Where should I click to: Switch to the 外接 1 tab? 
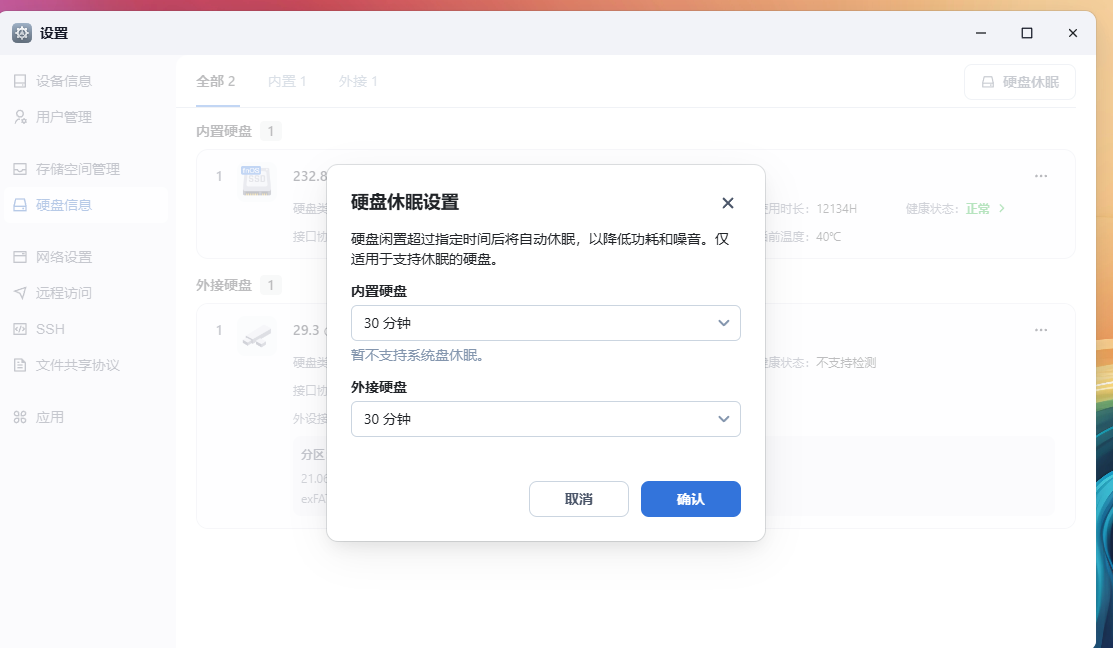click(x=358, y=81)
